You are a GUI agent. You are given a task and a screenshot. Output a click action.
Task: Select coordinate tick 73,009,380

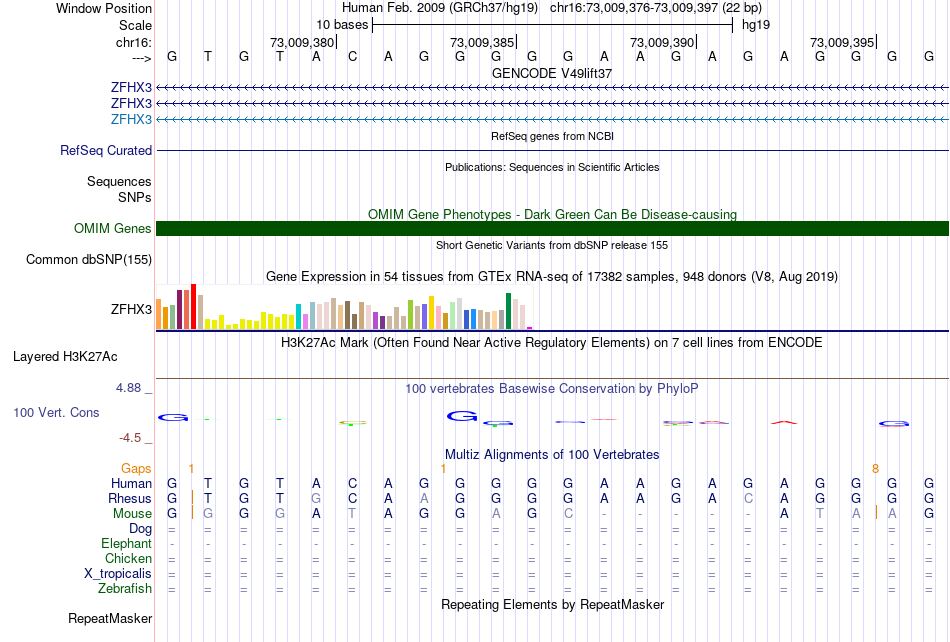pos(302,42)
